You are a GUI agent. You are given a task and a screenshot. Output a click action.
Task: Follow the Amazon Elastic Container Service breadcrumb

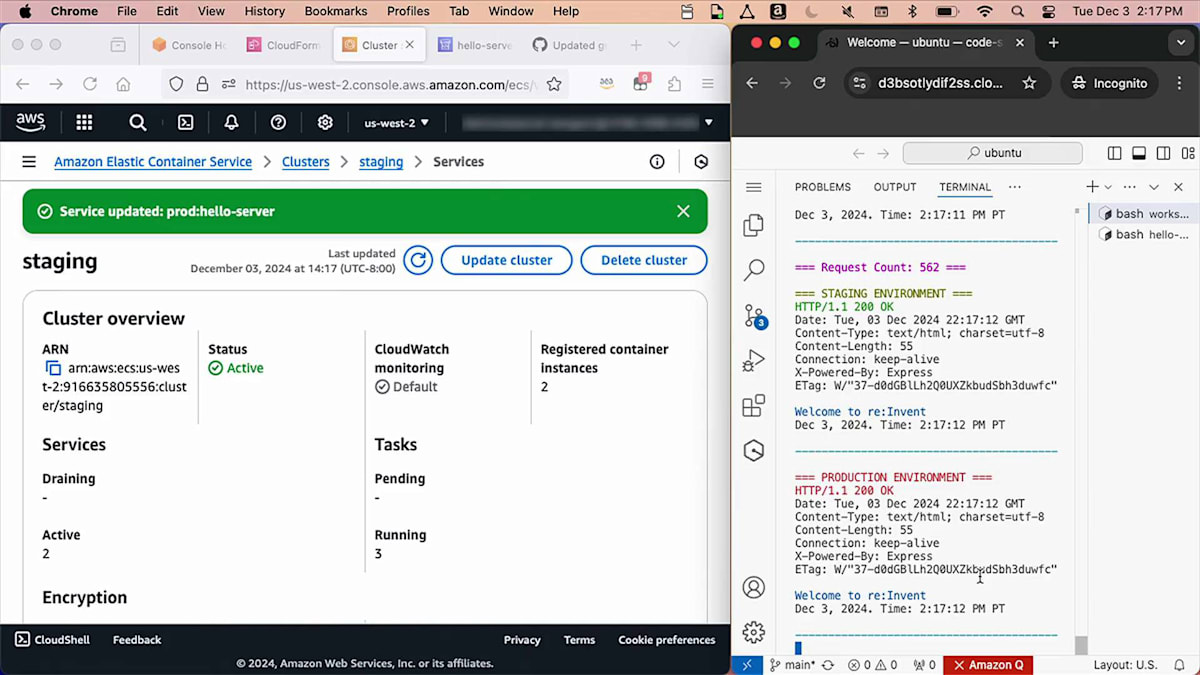coord(153,161)
